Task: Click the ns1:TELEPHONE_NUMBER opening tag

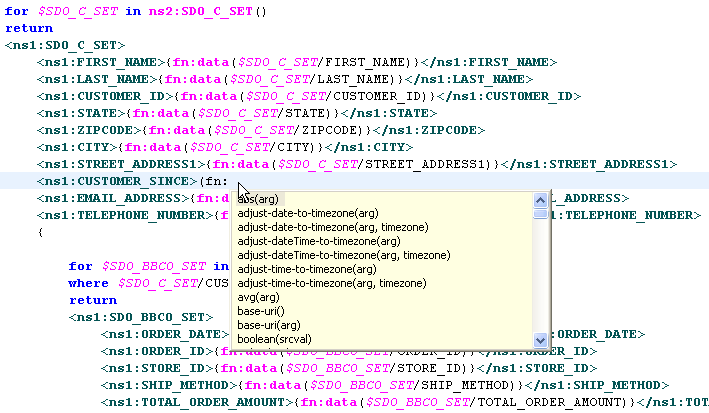Action: (x=126, y=215)
